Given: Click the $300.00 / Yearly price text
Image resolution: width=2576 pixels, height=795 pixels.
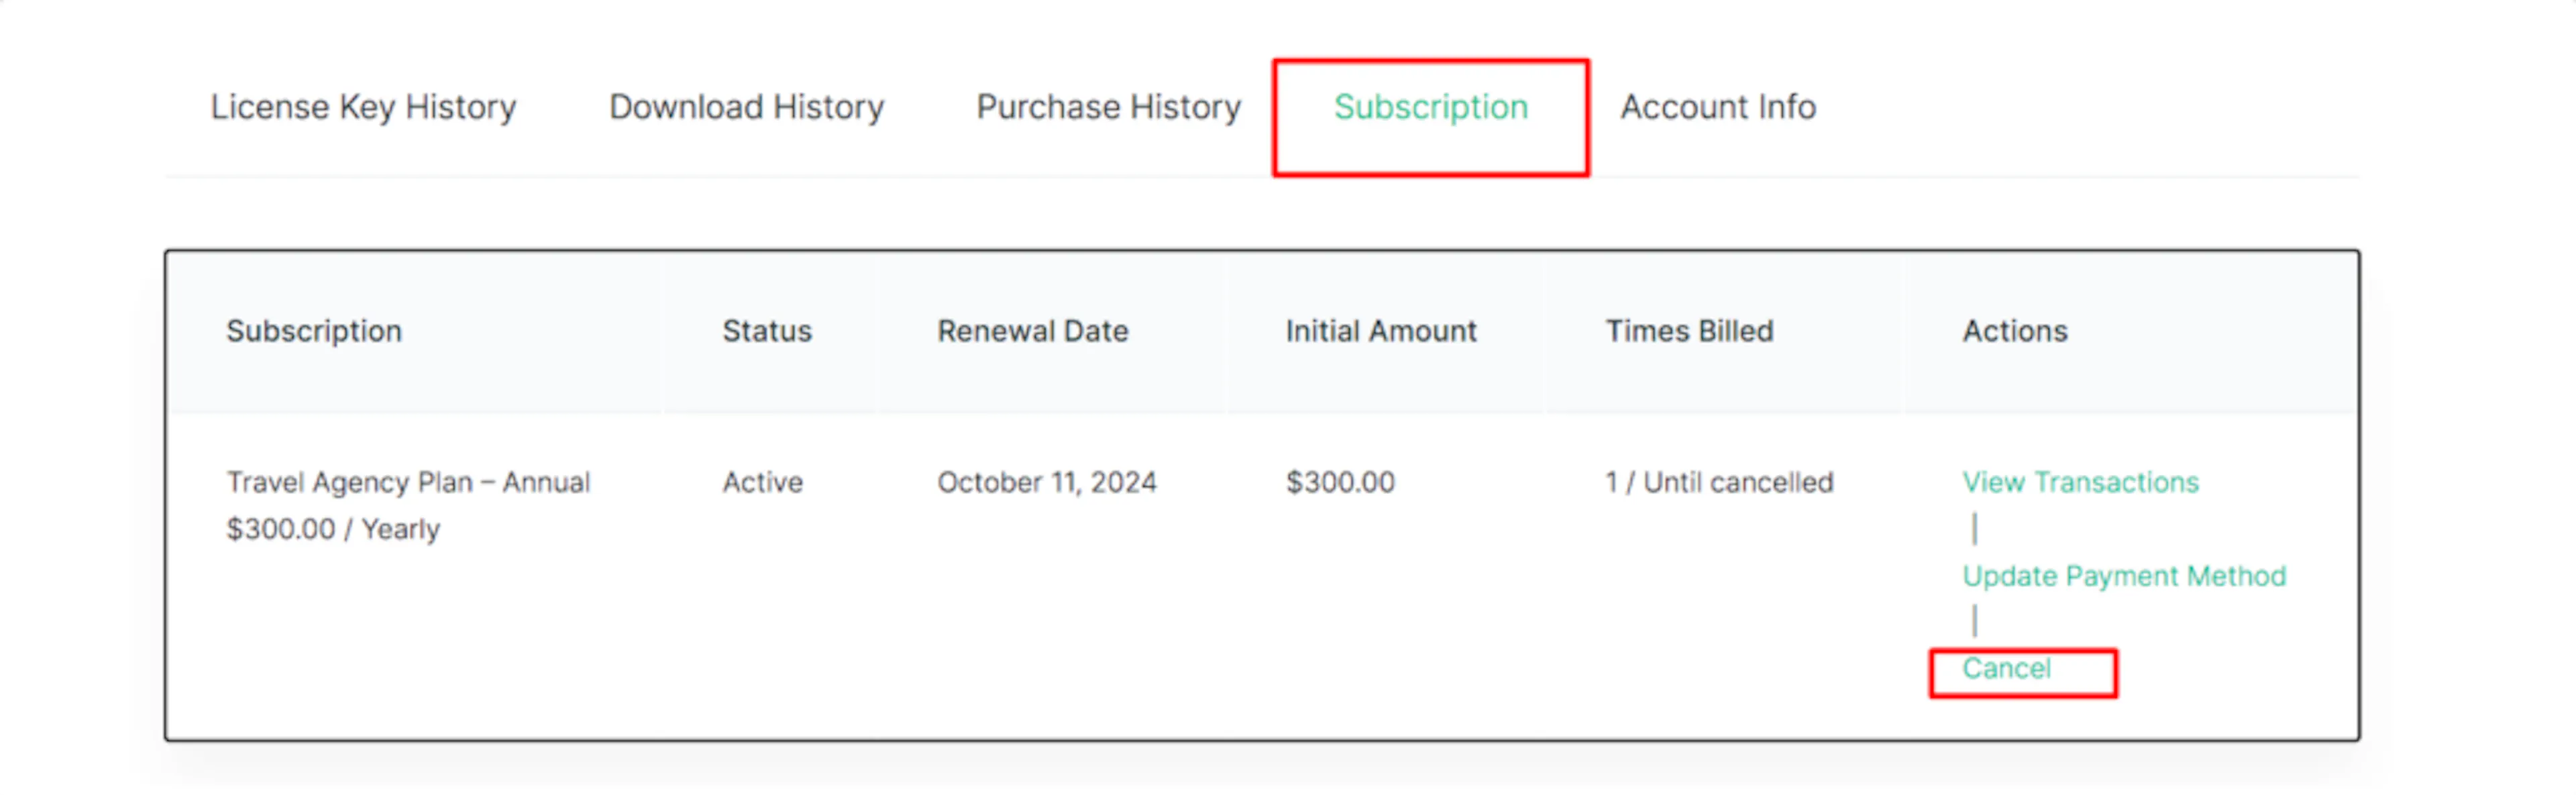Looking at the screenshot, I should (x=333, y=529).
